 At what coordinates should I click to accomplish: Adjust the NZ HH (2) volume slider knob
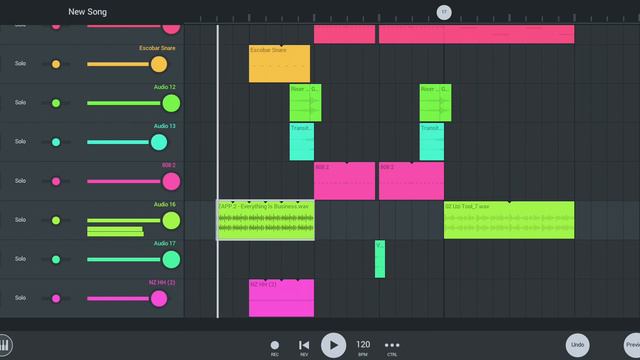click(159, 298)
